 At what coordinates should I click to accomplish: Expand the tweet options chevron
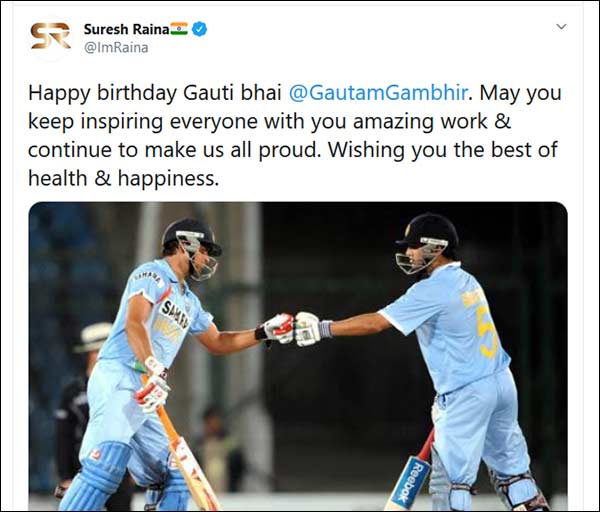coord(561,27)
